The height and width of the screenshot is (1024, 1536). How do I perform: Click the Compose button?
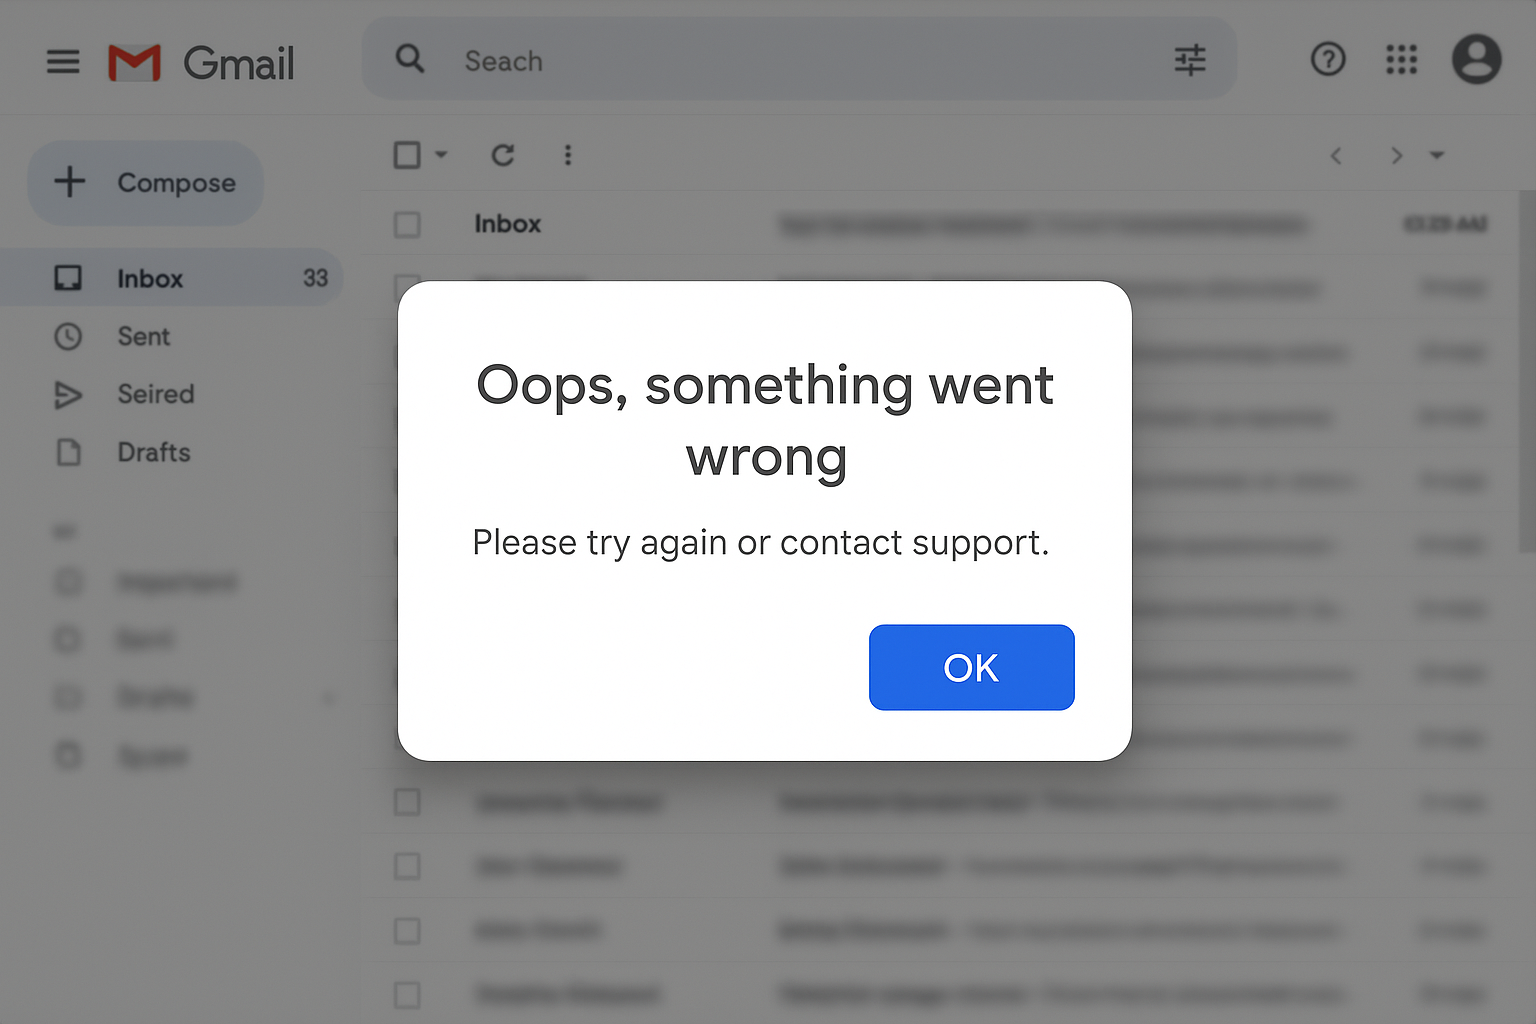coord(145,183)
